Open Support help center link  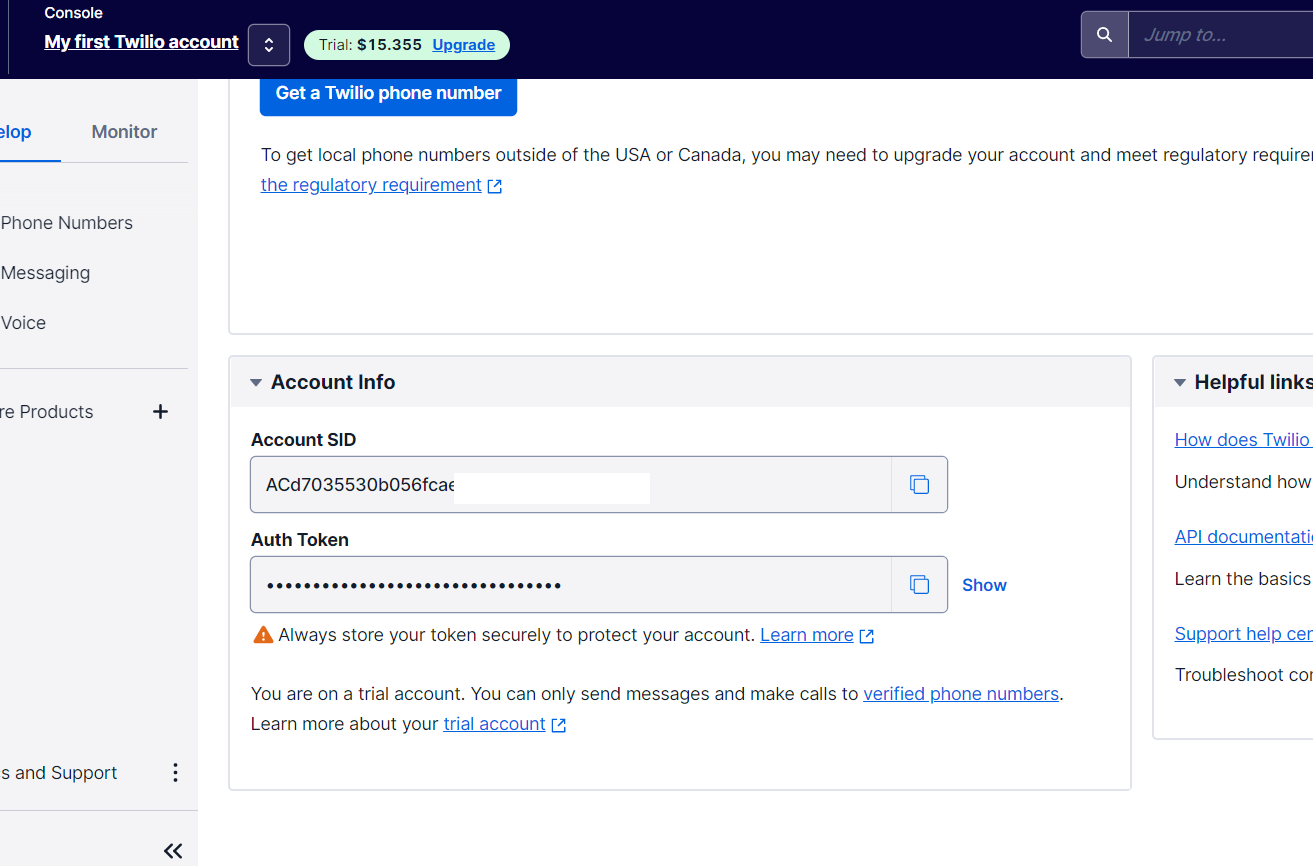pos(1243,634)
